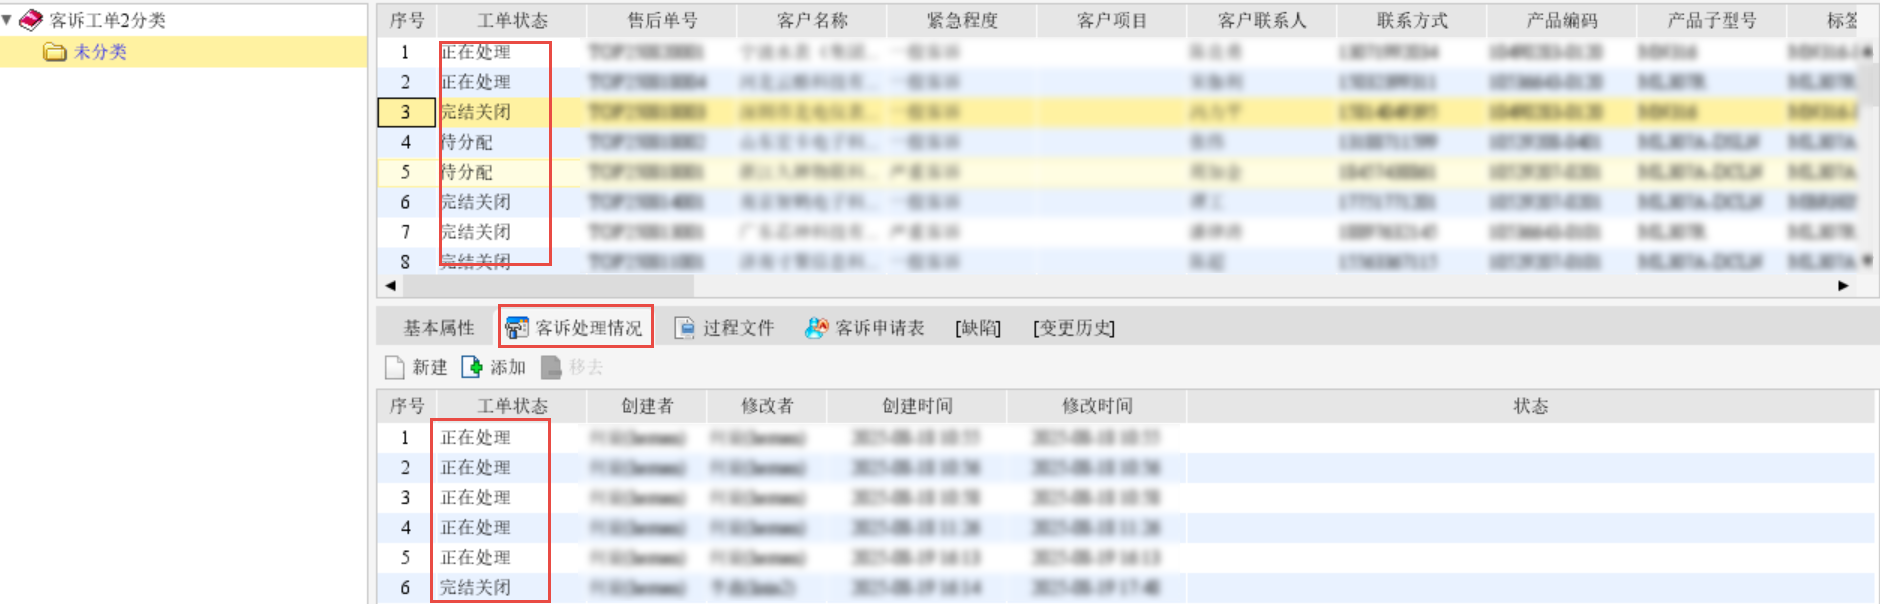Switch to the [缺陷] tab
Viewport: 1880px width, 604px height.
(x=978, y=328)
